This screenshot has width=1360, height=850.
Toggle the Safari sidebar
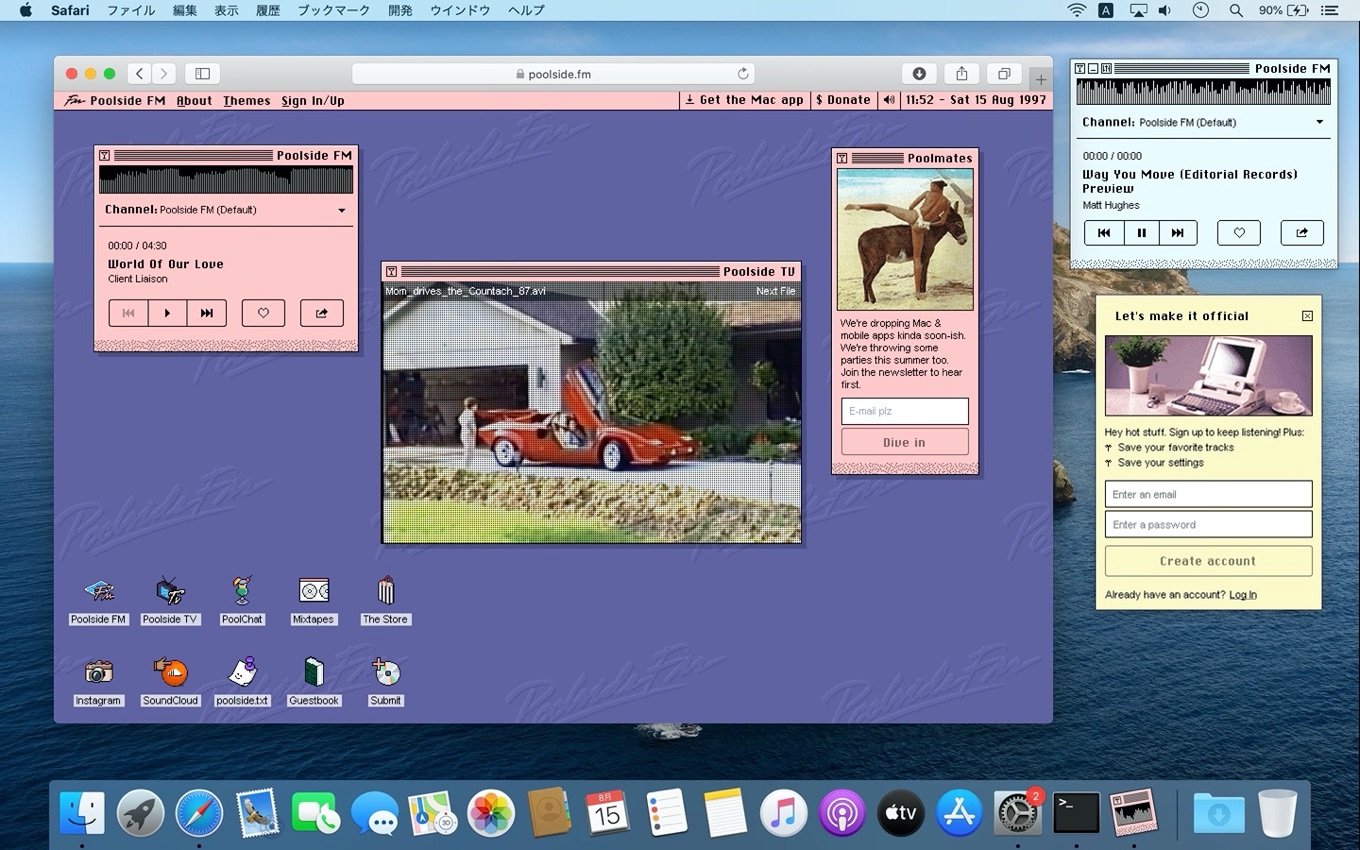coord(202,73)
